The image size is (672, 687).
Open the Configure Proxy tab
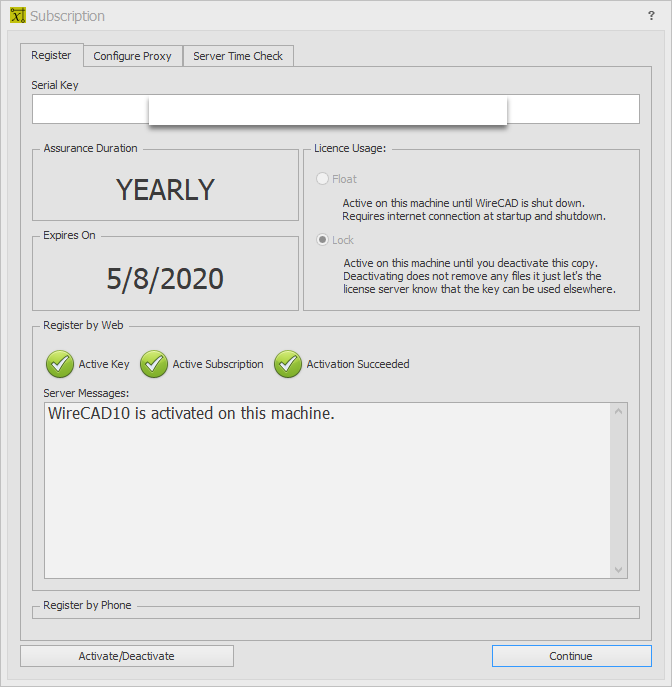(x=132, y=56)
